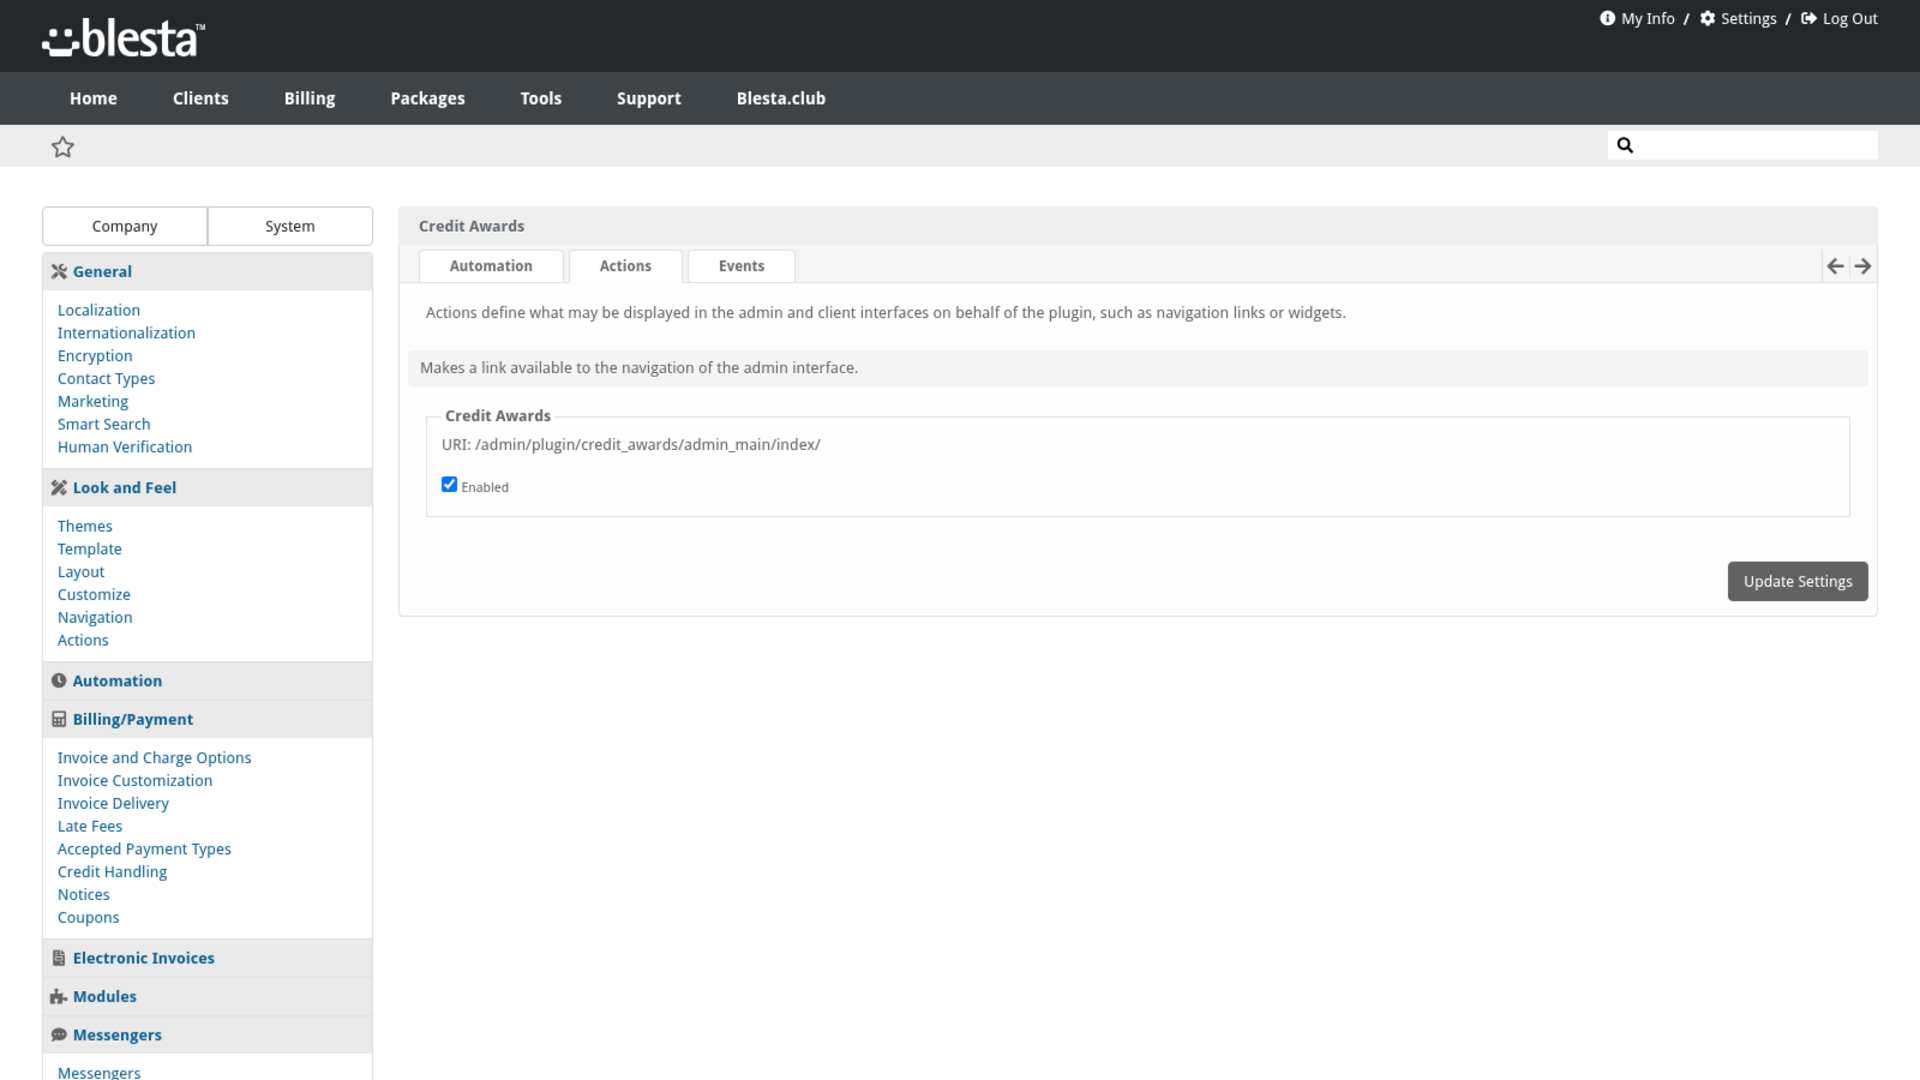Open the My Info link
1920x1080 pixels.
coord(1647,18)
